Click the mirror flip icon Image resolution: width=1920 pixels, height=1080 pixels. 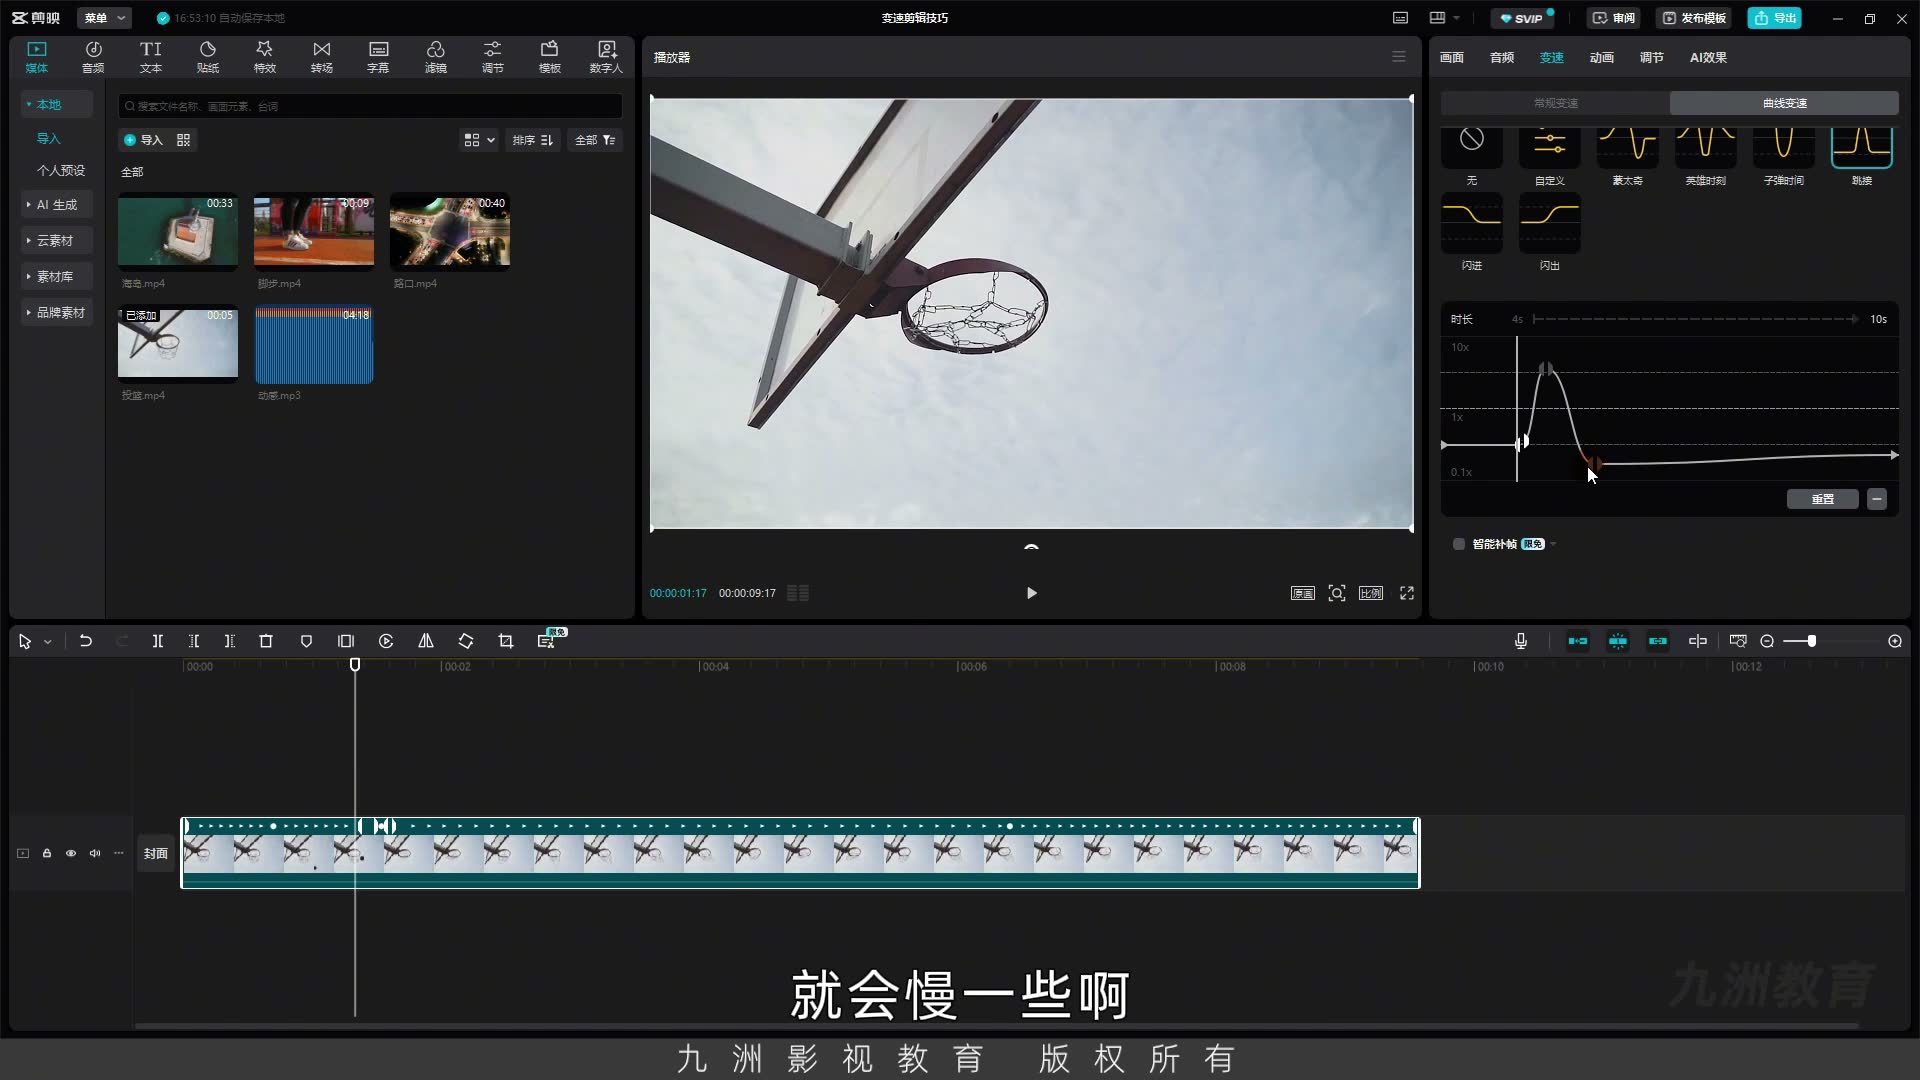tap(426, 641)
